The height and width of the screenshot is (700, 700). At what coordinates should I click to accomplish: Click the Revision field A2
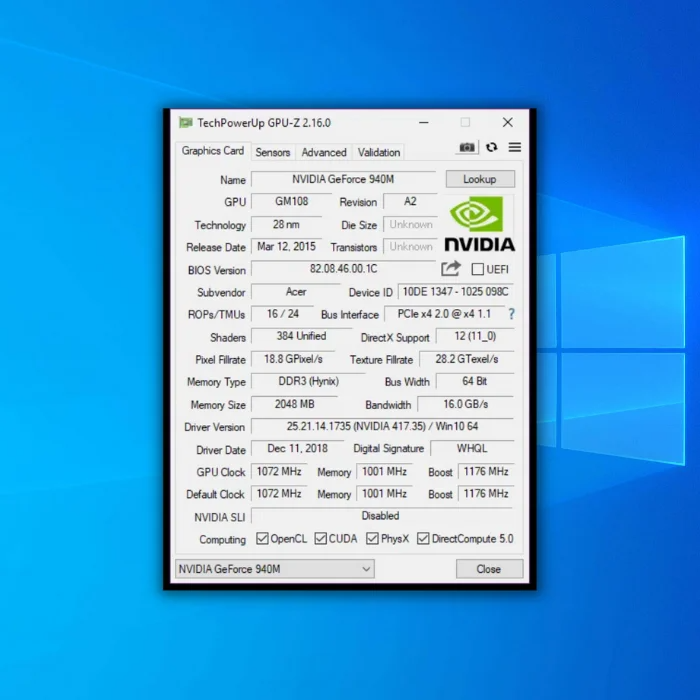pyautogui.click(x=410, y=201)
